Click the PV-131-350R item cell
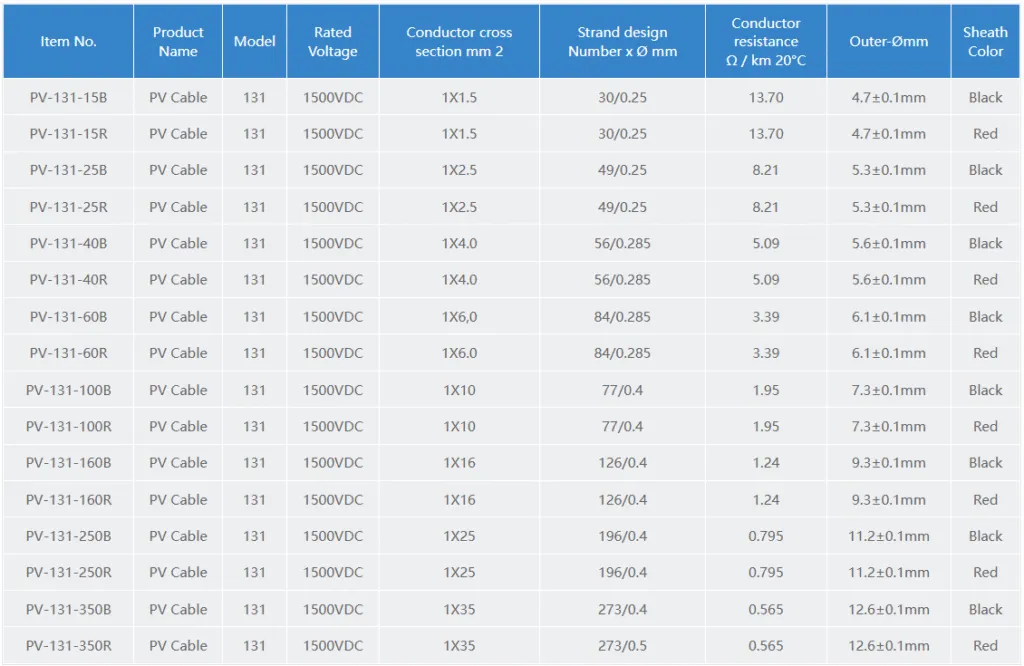 pos(68,646)
